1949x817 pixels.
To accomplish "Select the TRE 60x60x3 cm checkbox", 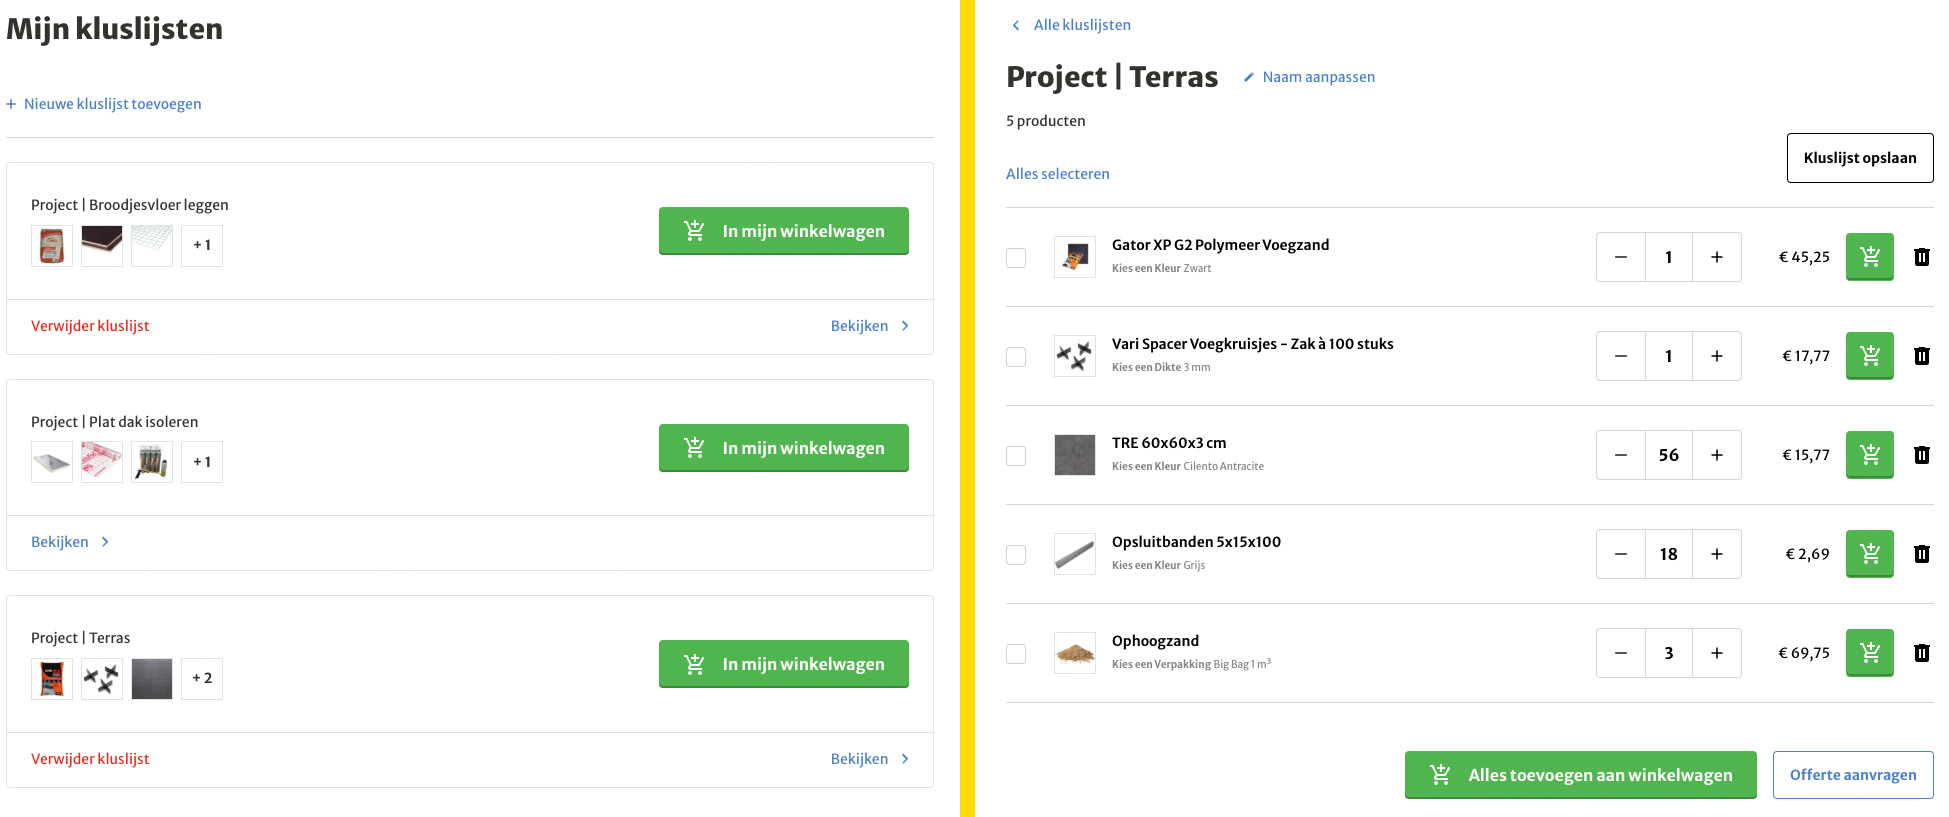I will click(1016, 456).
